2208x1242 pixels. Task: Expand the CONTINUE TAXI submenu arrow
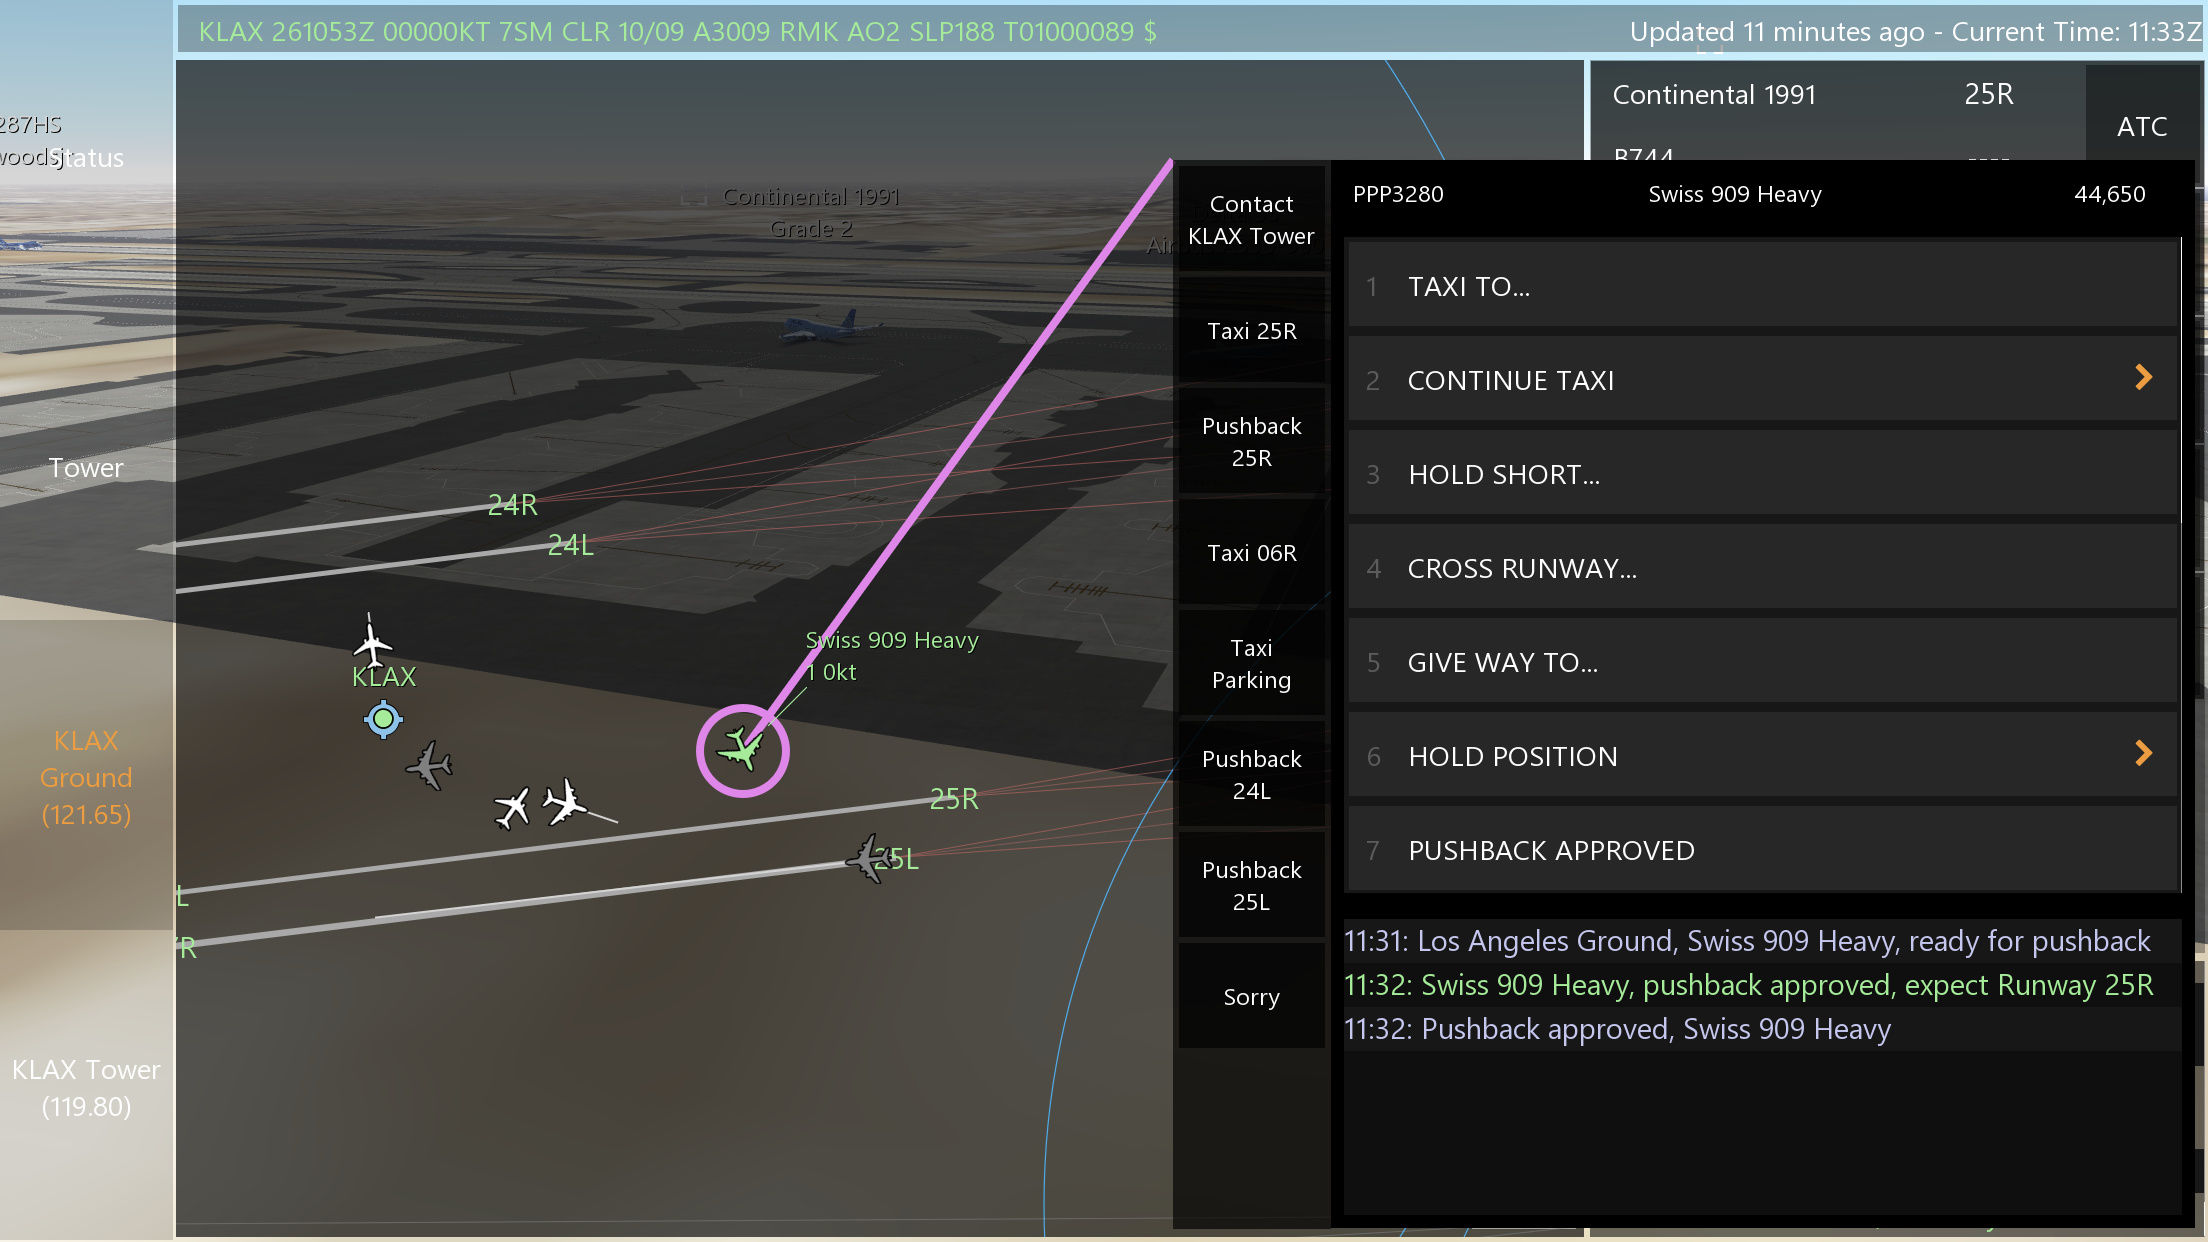(x=2143, y=378)
